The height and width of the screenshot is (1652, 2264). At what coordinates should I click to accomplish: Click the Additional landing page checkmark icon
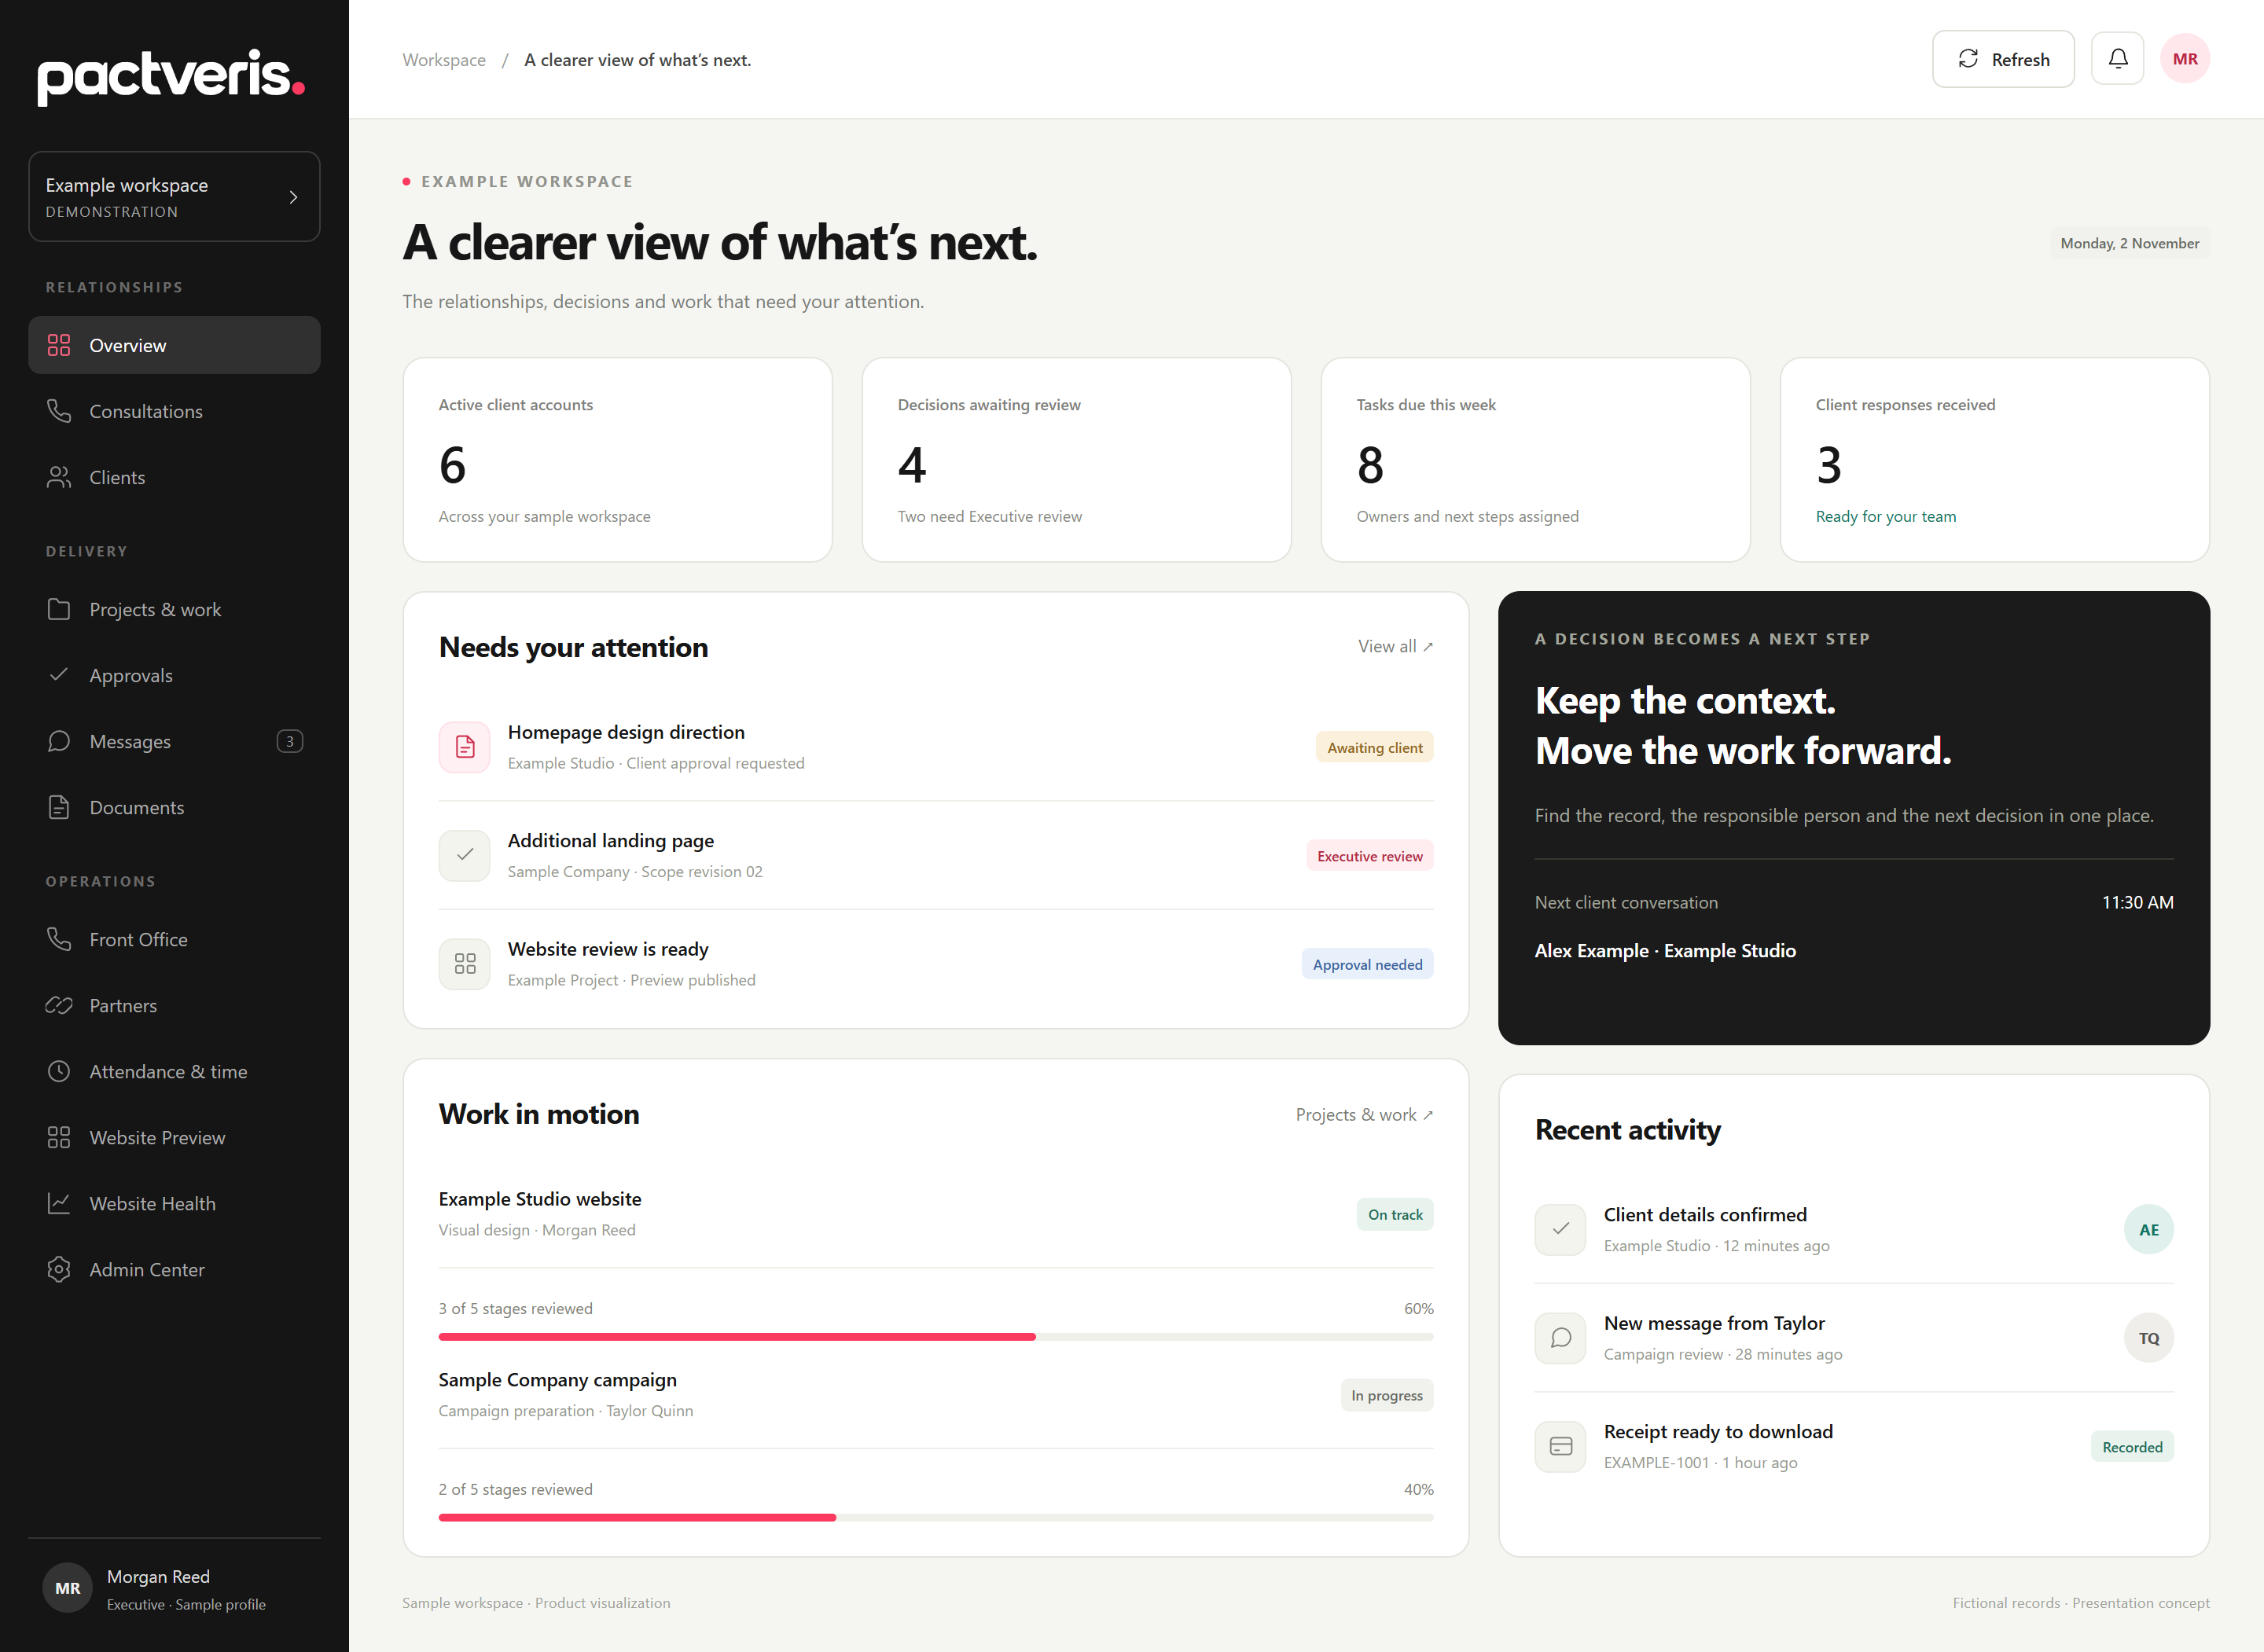pyautogui.click(x=465, y=855)
